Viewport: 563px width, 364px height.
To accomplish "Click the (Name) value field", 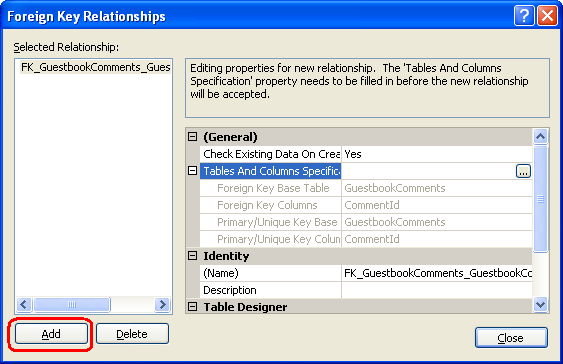I will [437, 273].
